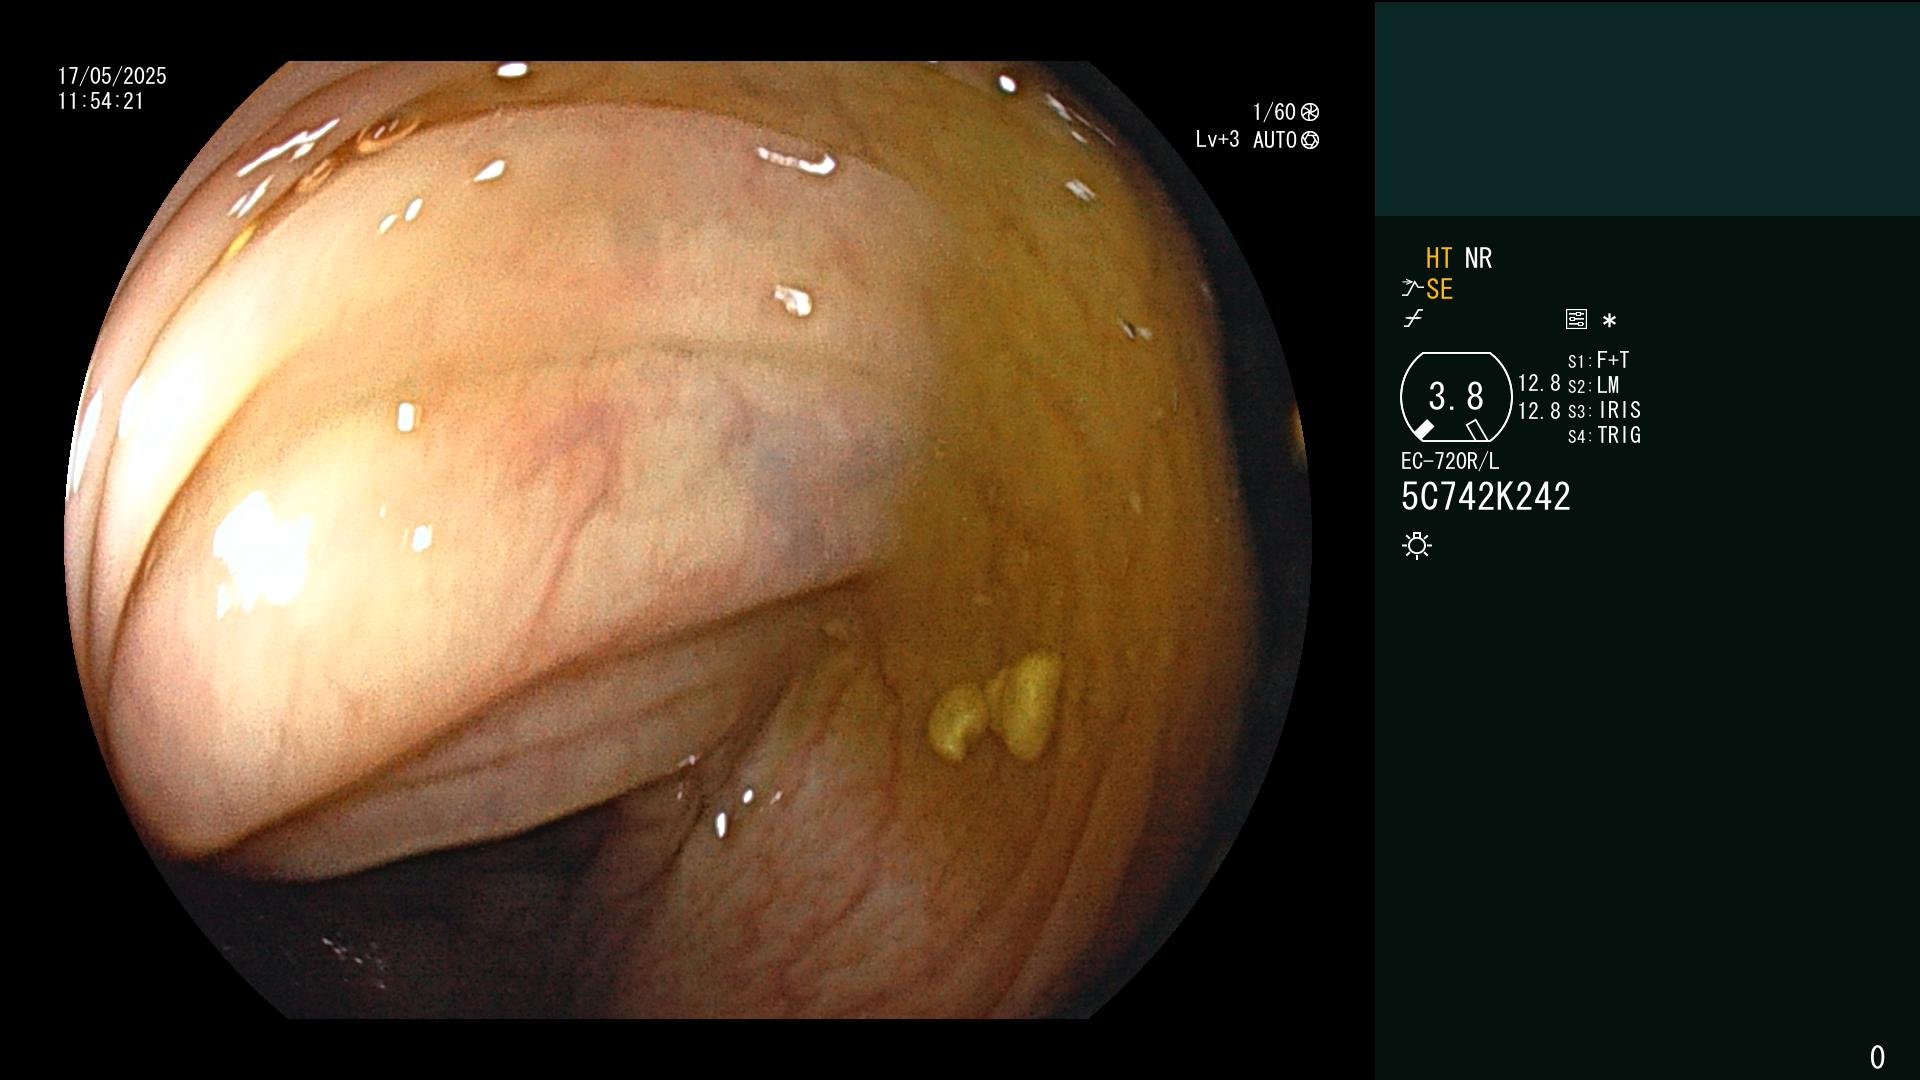Click the AUTO iris mode text
The width and height of the screenshot is (1920, 1080).
[1275, 141]
